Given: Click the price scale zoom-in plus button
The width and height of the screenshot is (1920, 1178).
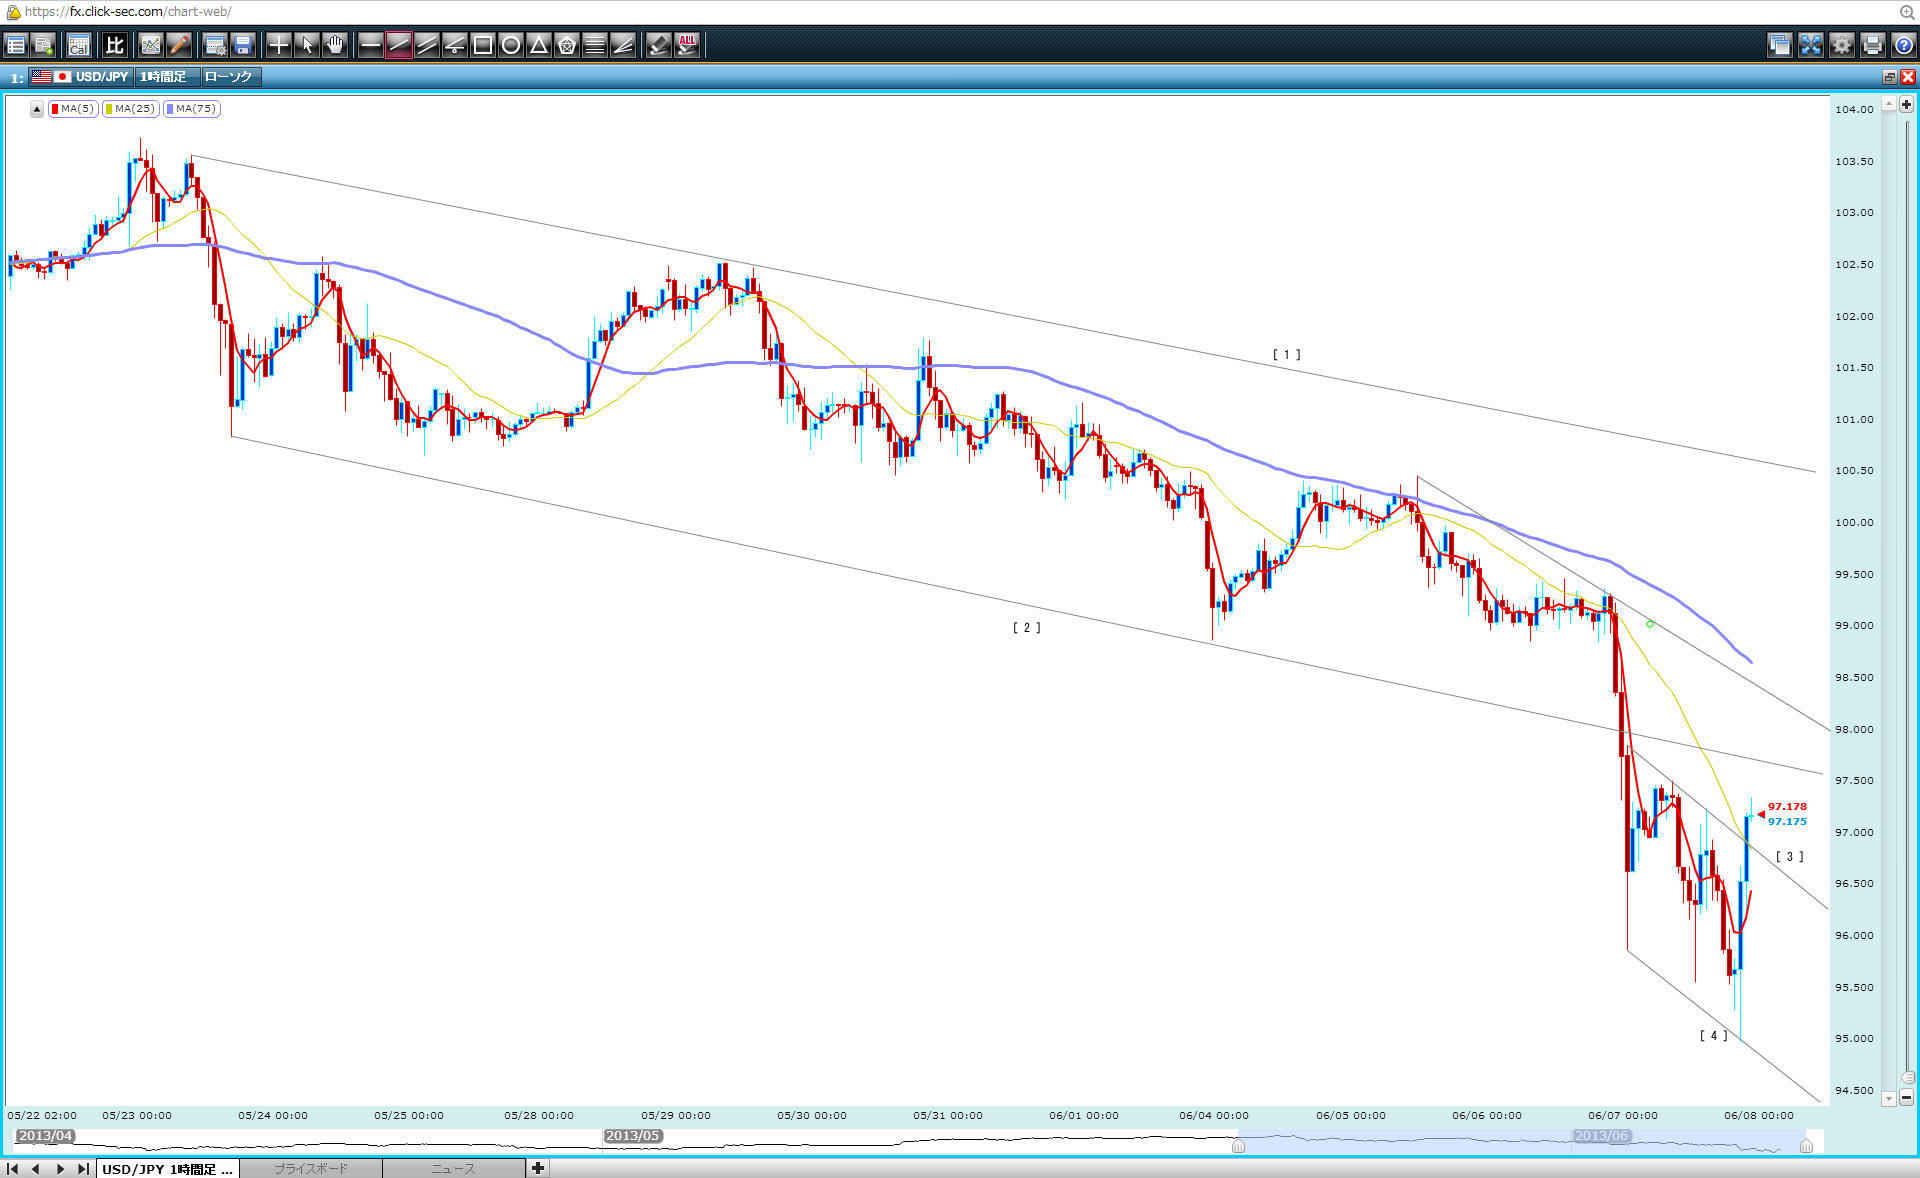Looking at the screenshot, I should 1906,105.
